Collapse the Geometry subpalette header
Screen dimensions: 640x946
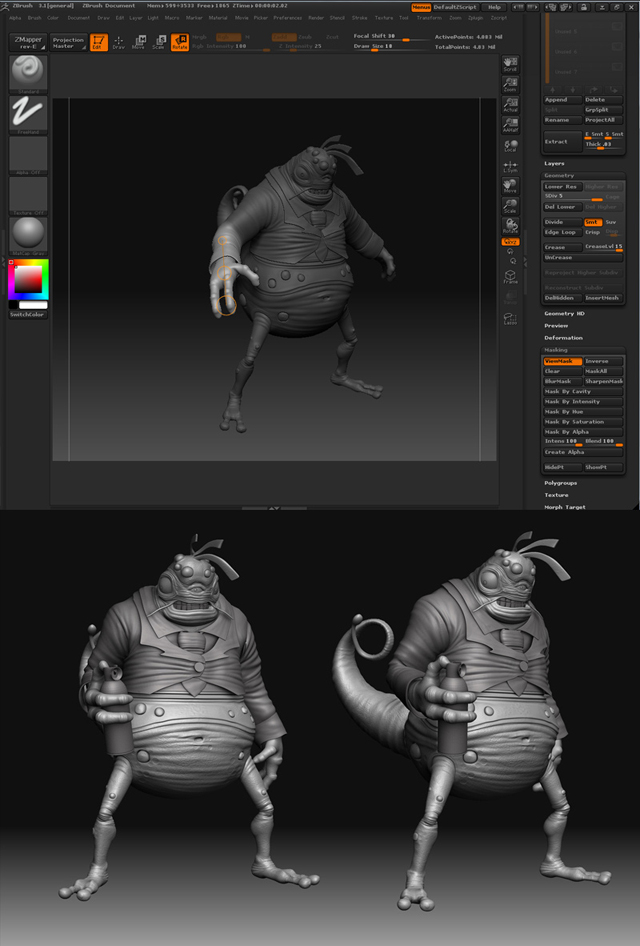coord(559,176)
